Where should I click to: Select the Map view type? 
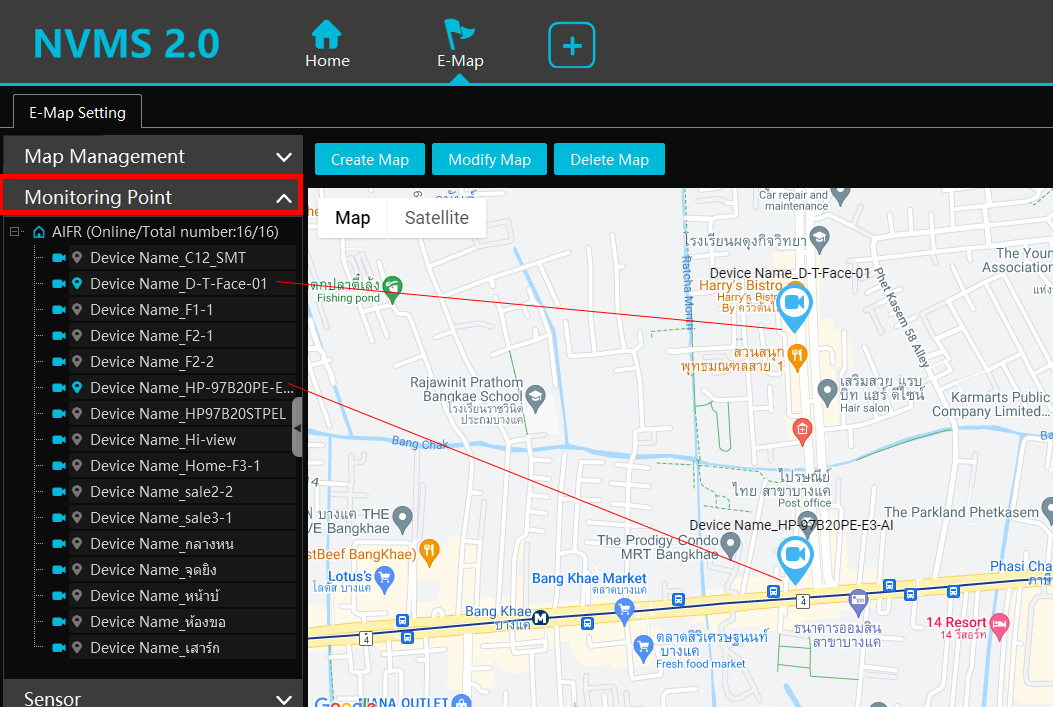point(352,218)
